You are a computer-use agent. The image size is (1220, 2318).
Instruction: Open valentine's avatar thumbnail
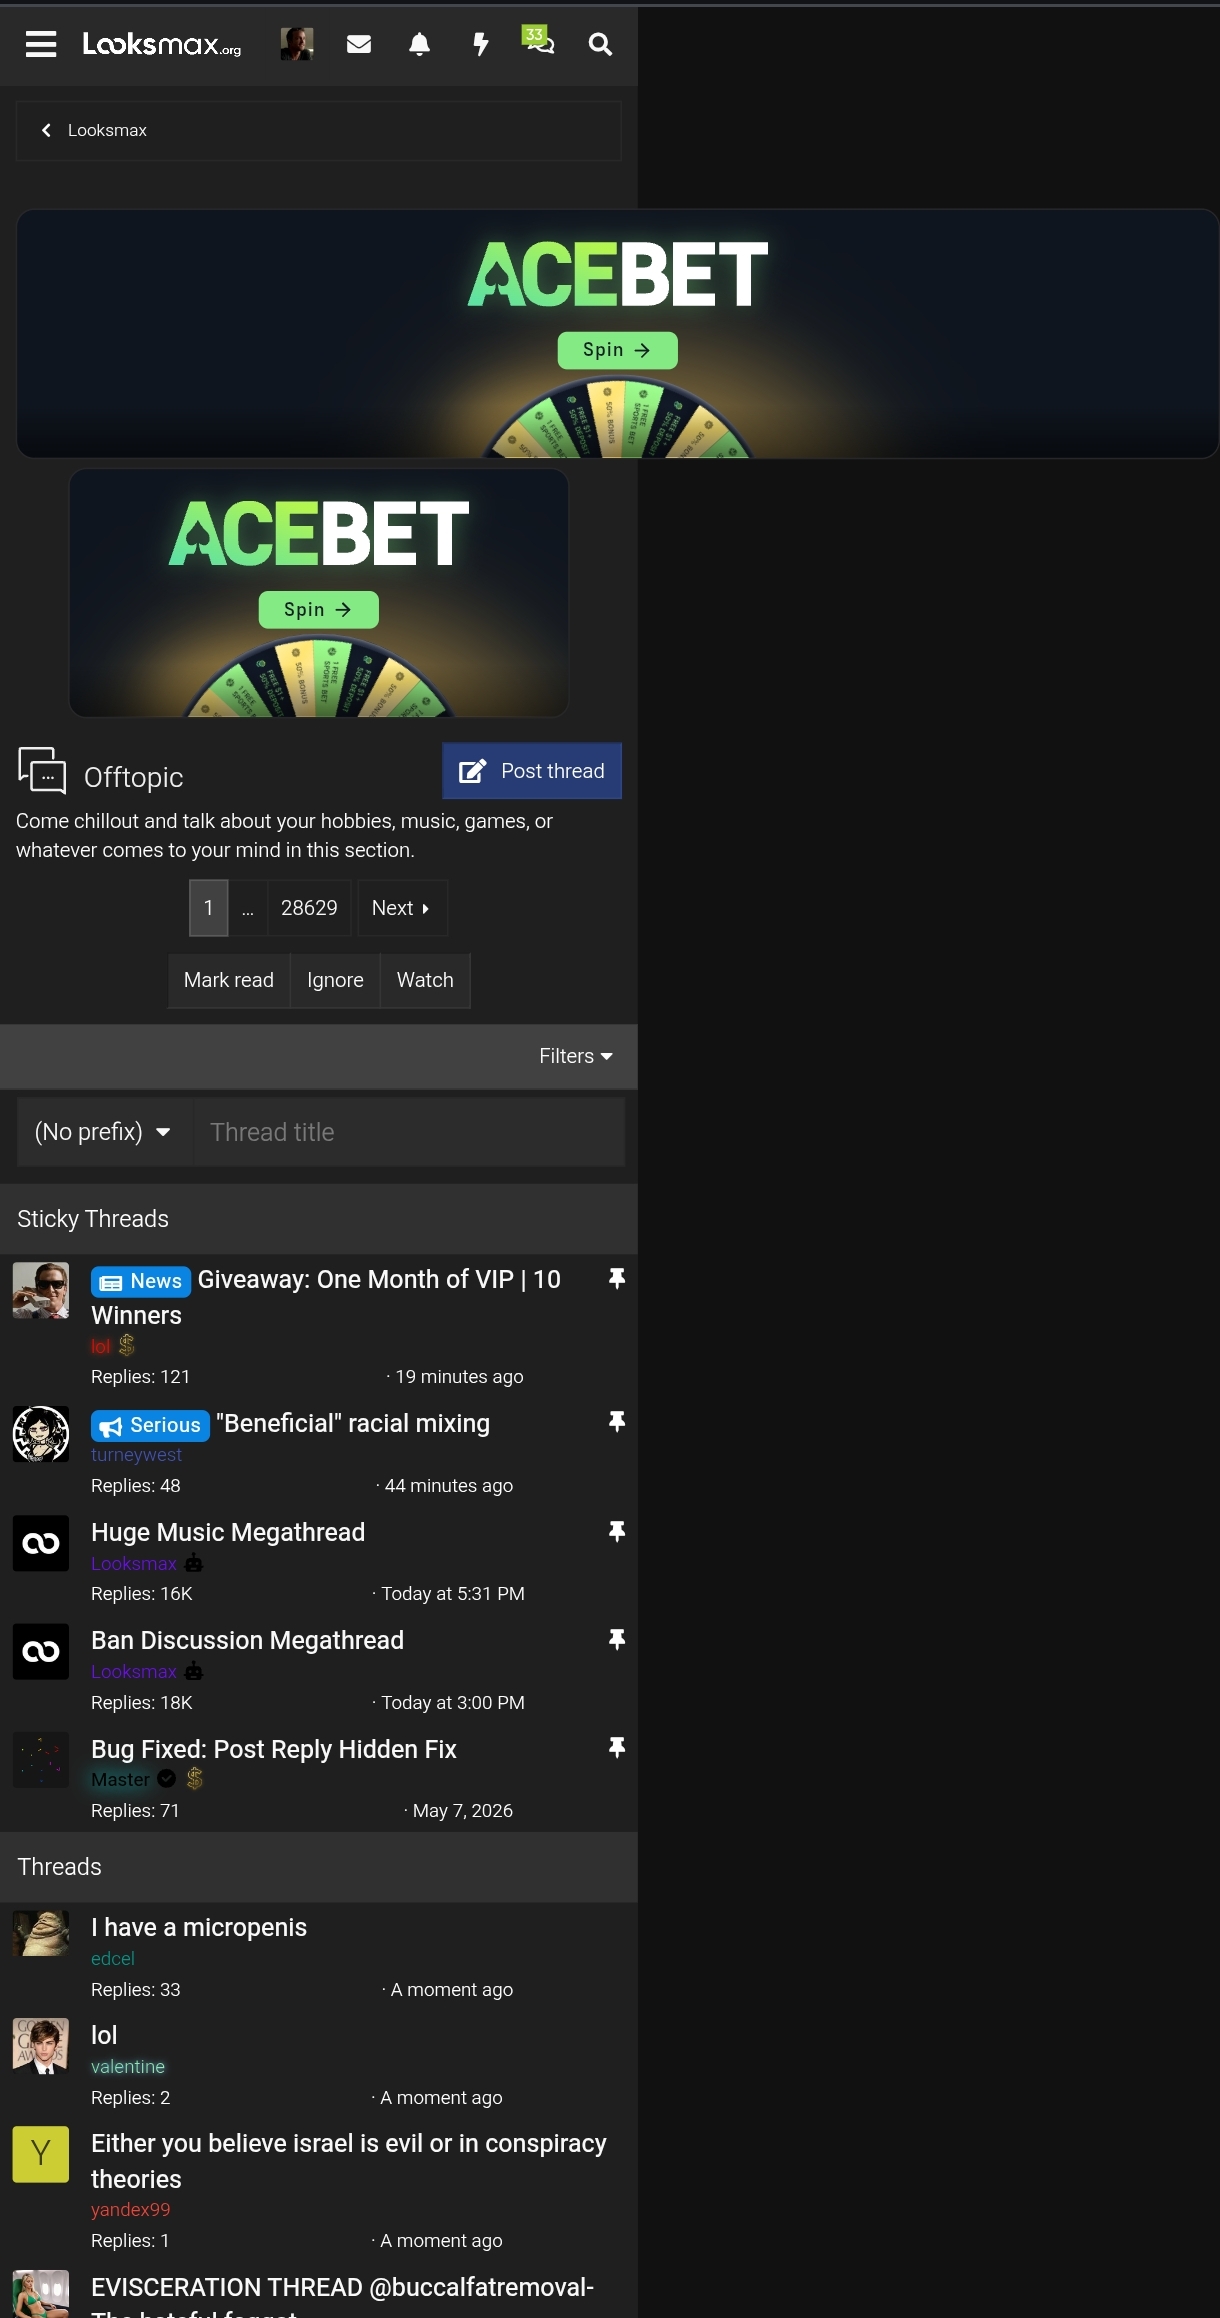point(41,2046)
